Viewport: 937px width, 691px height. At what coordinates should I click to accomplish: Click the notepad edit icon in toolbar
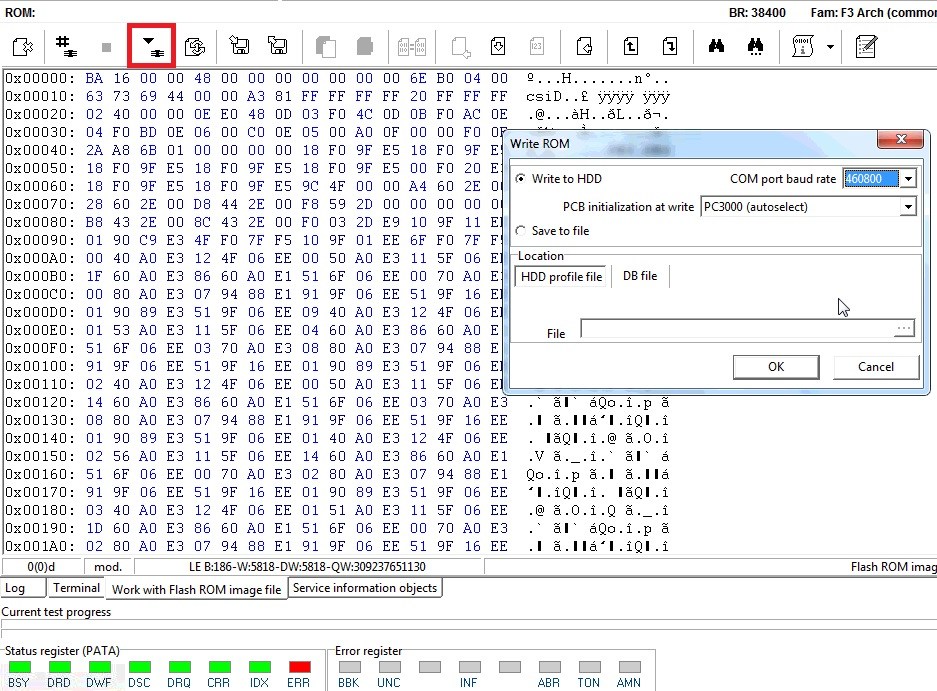click(x=866, y=46)
